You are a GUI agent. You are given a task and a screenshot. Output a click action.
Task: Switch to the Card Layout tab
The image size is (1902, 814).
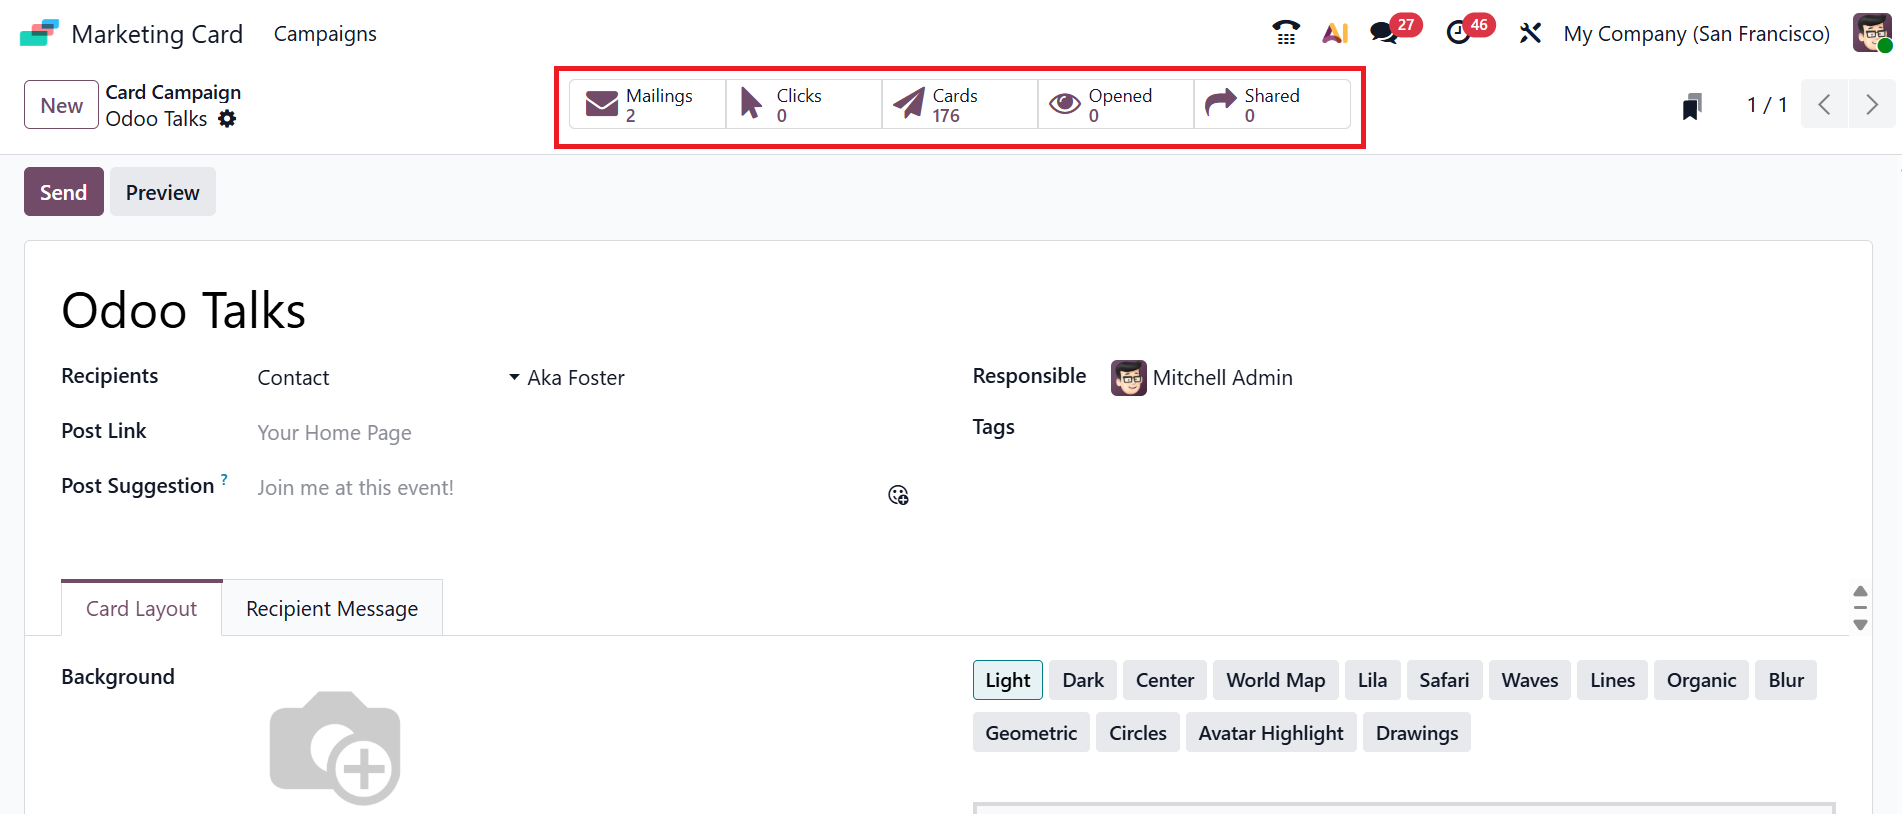(141, 608)
